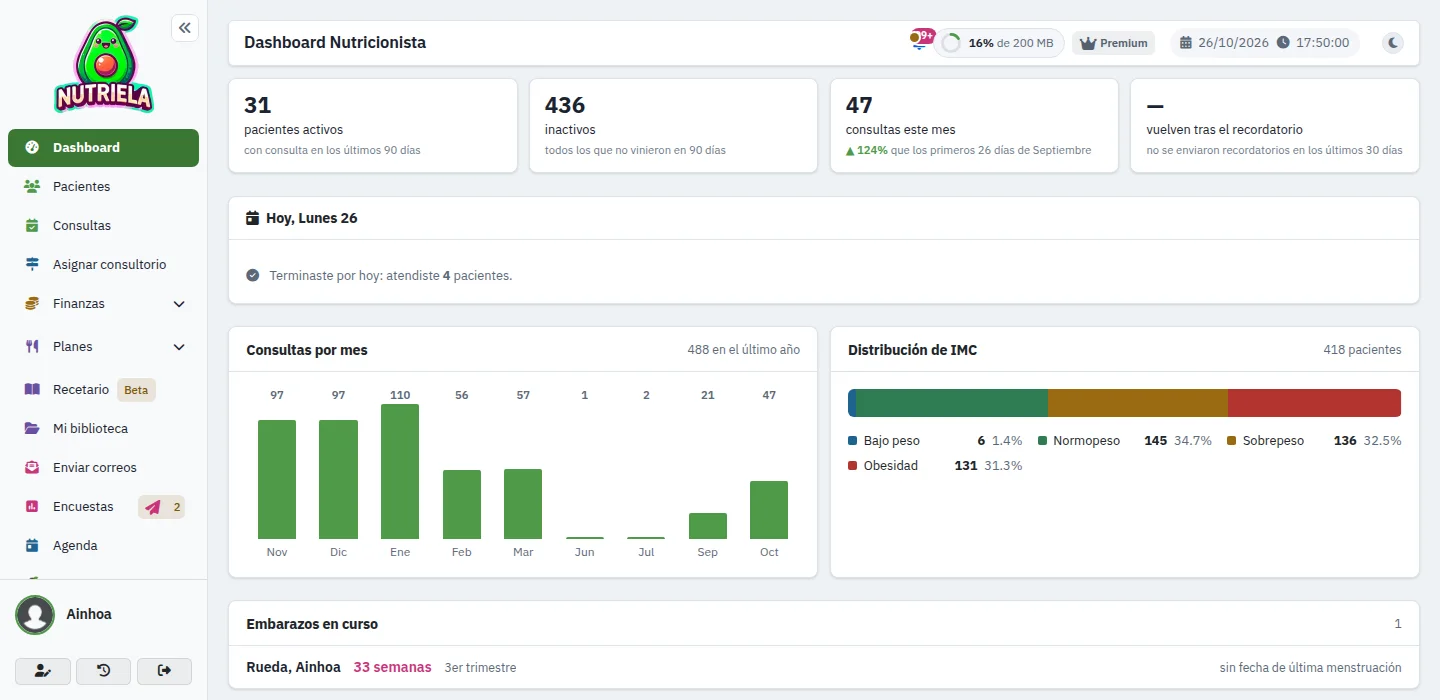1440x700 pixels.
Task: Open the 31 pacientes activos card
Action: coord(373,126)
